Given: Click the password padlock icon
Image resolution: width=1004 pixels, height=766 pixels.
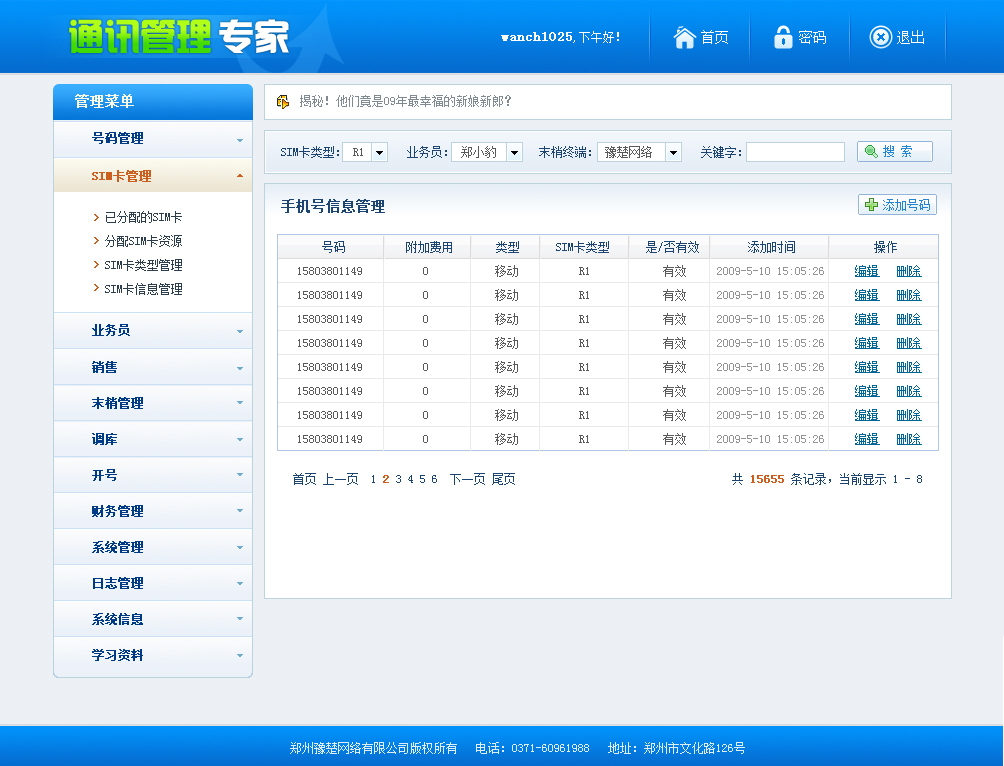Looking at the screenshot, I should [782, 37].
